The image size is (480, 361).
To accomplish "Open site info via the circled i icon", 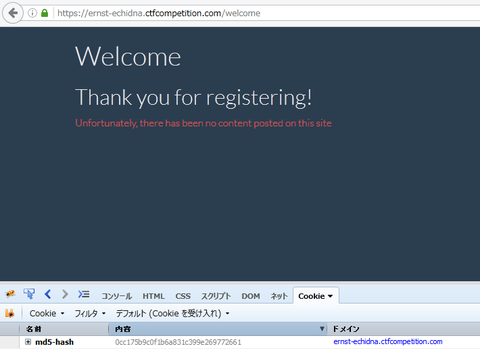I will [x=32, y=13].
